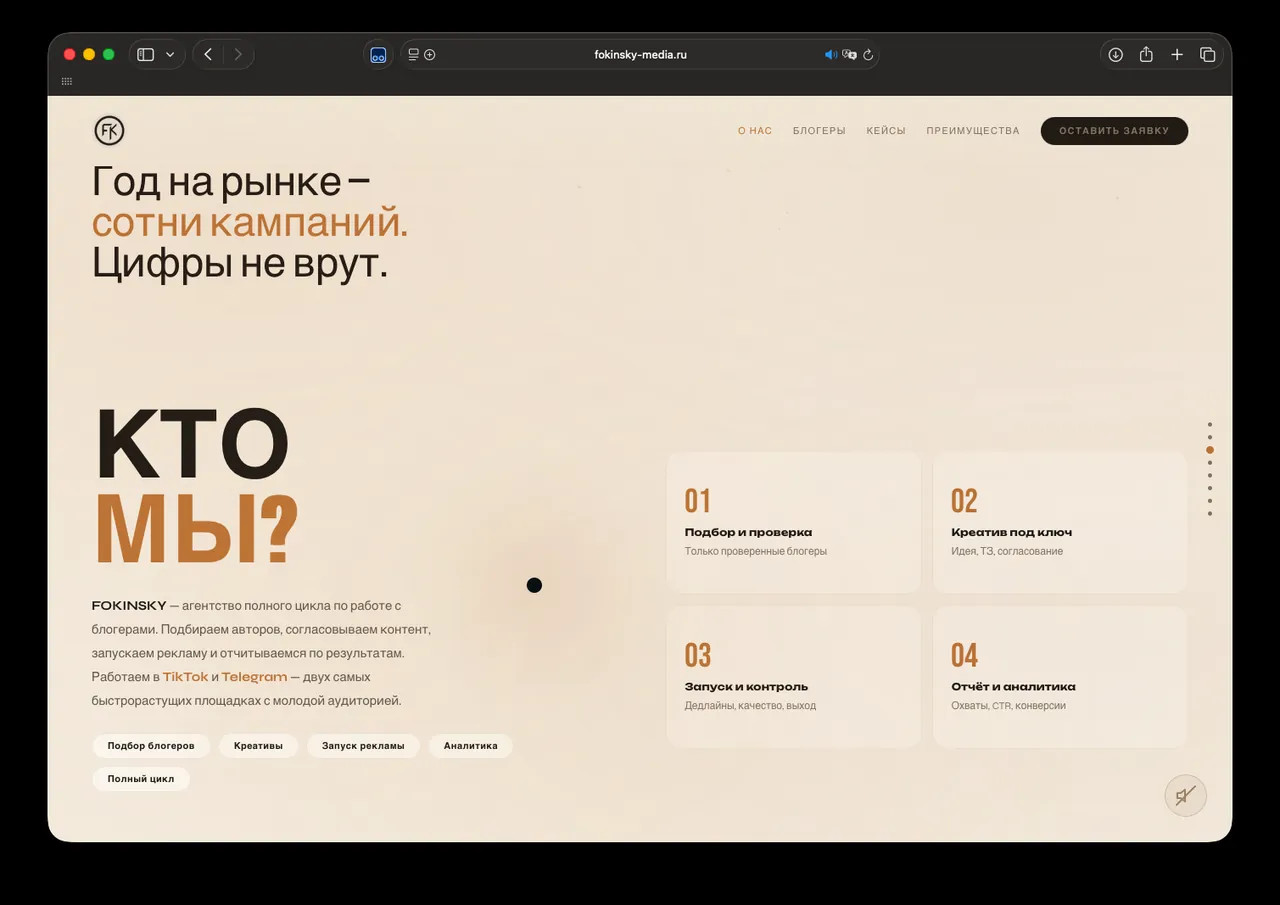Open the ПРЕИМУЩЕСТВА nav item
Image resolution: width=1280 pixels, height=905 pixels.
[x=973, y=131]
